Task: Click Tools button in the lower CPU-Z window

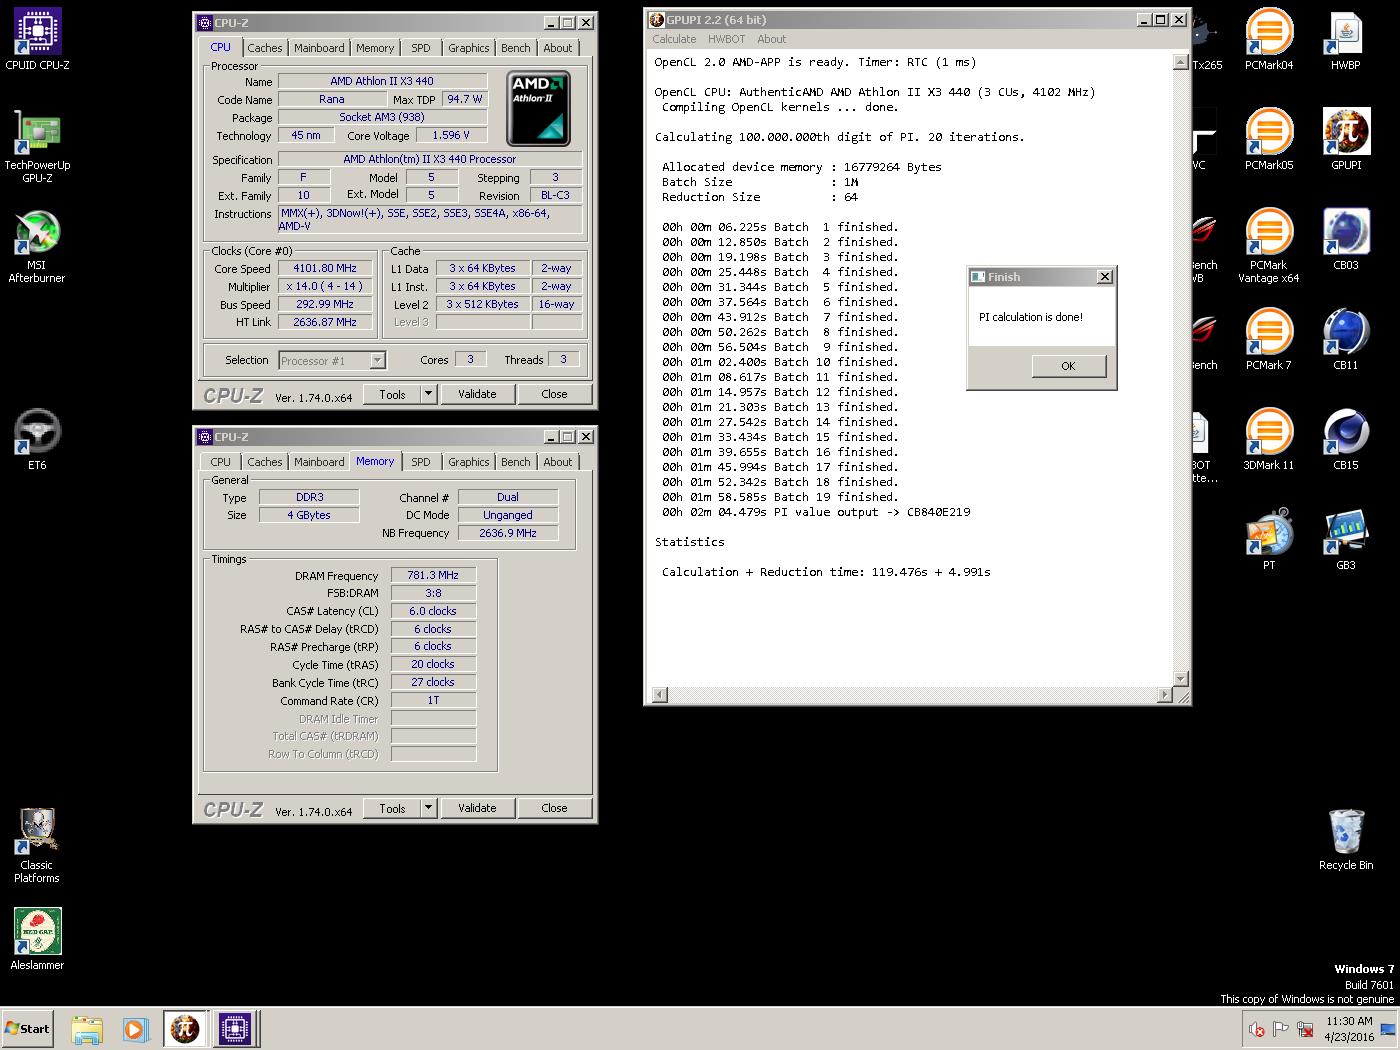Action: [x=392, y=808]
